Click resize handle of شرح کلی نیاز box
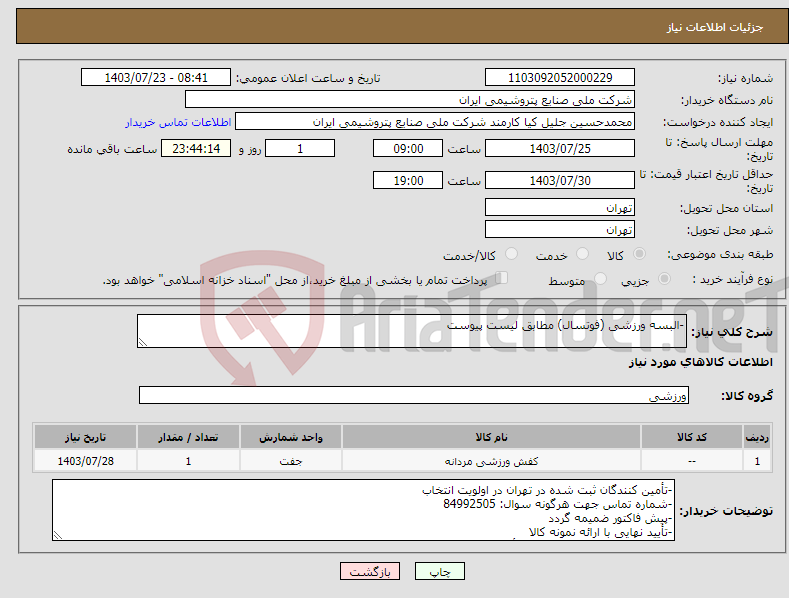Viewport: 789px width, 598px height. (x=143, y=342)
